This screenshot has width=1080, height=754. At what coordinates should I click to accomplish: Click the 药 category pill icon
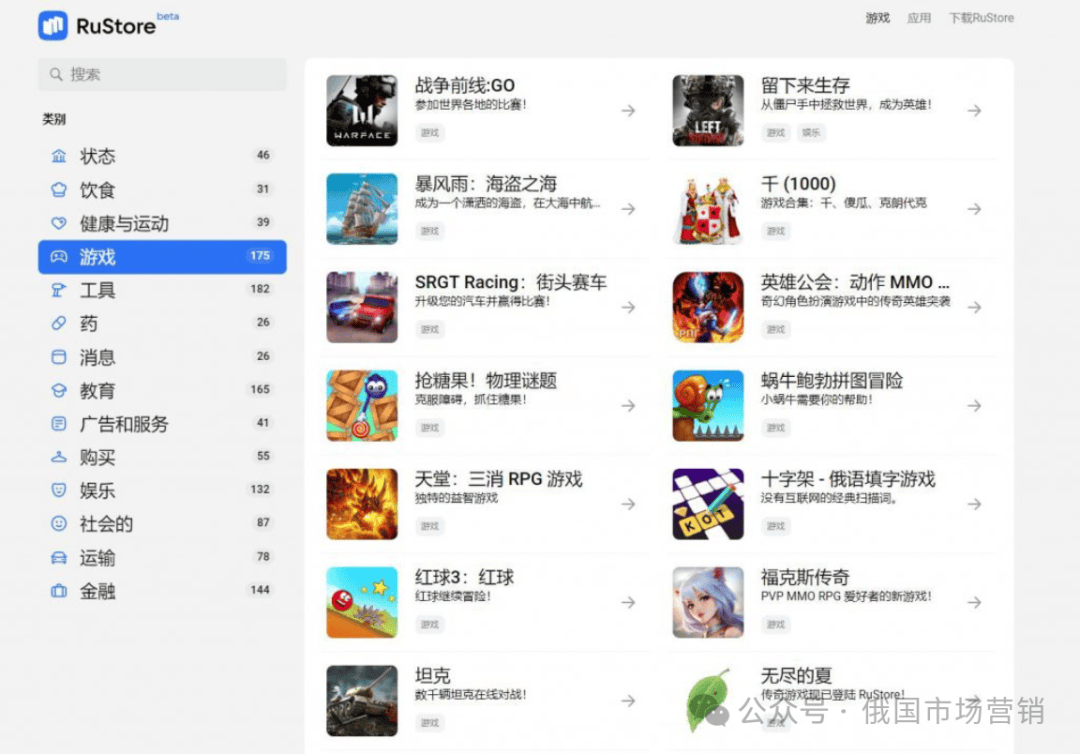[x=59, y=323]
